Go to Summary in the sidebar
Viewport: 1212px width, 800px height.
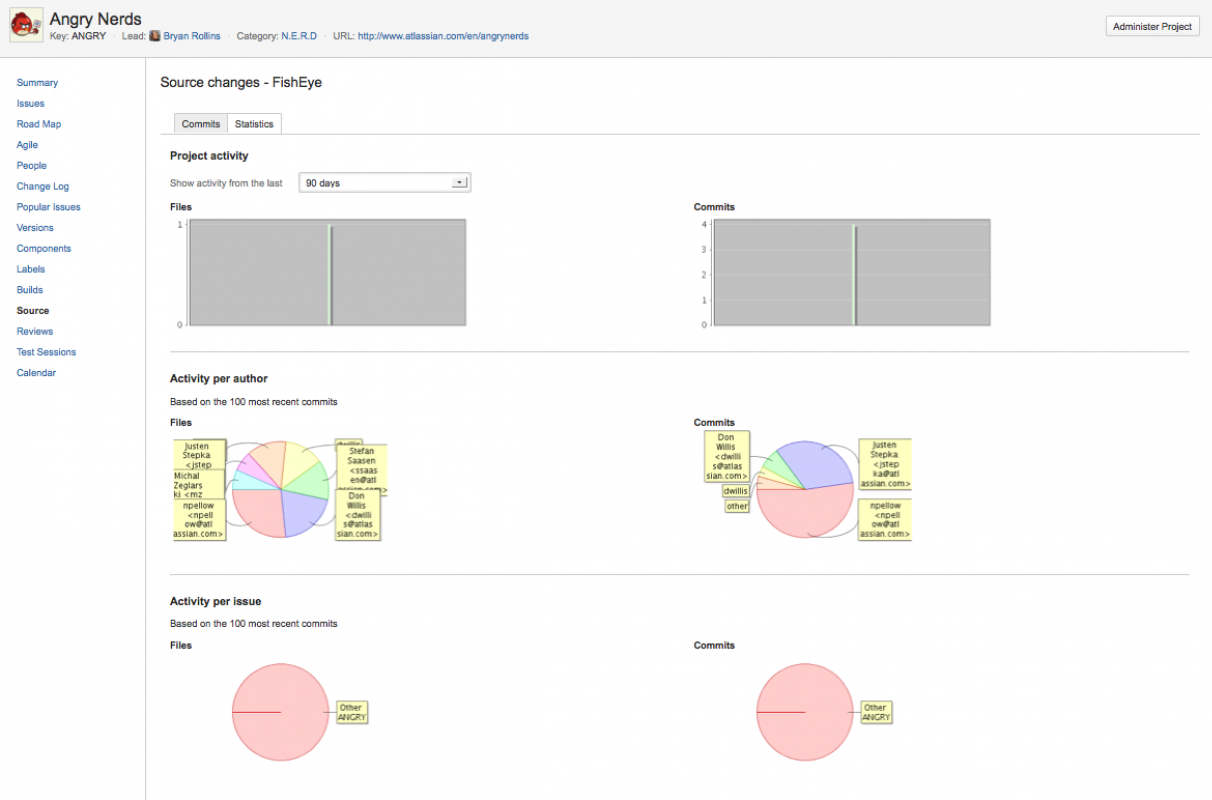(37, 83)
